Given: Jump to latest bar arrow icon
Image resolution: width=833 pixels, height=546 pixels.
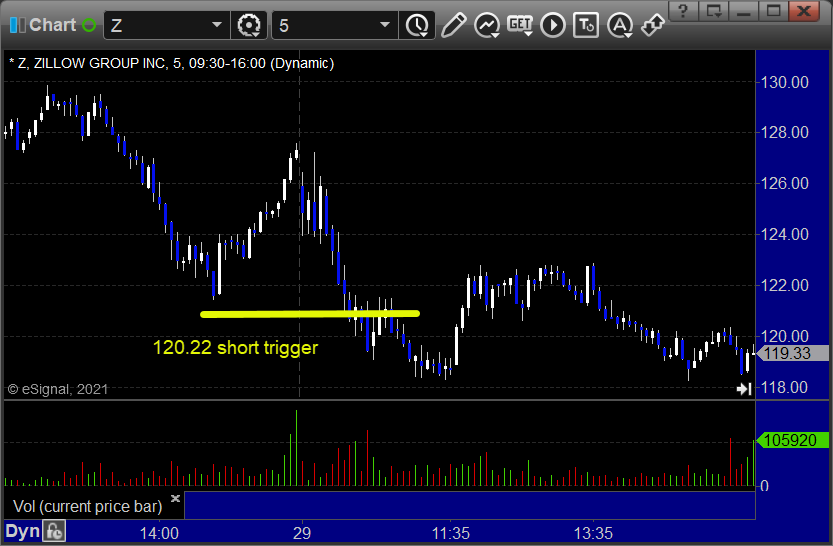Looking at the screenshot, I should click(744, 389).
